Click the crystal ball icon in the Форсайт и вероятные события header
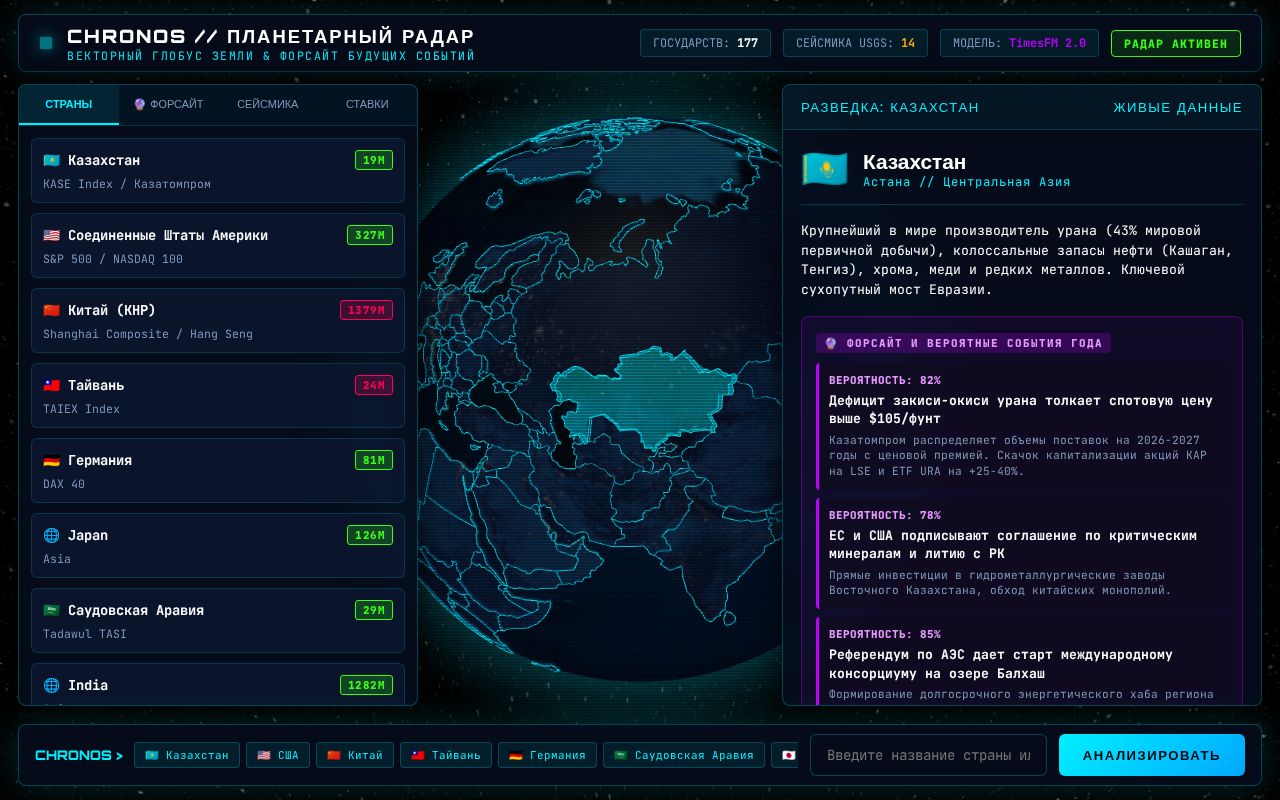1280x800 pixels. point(831,343)
